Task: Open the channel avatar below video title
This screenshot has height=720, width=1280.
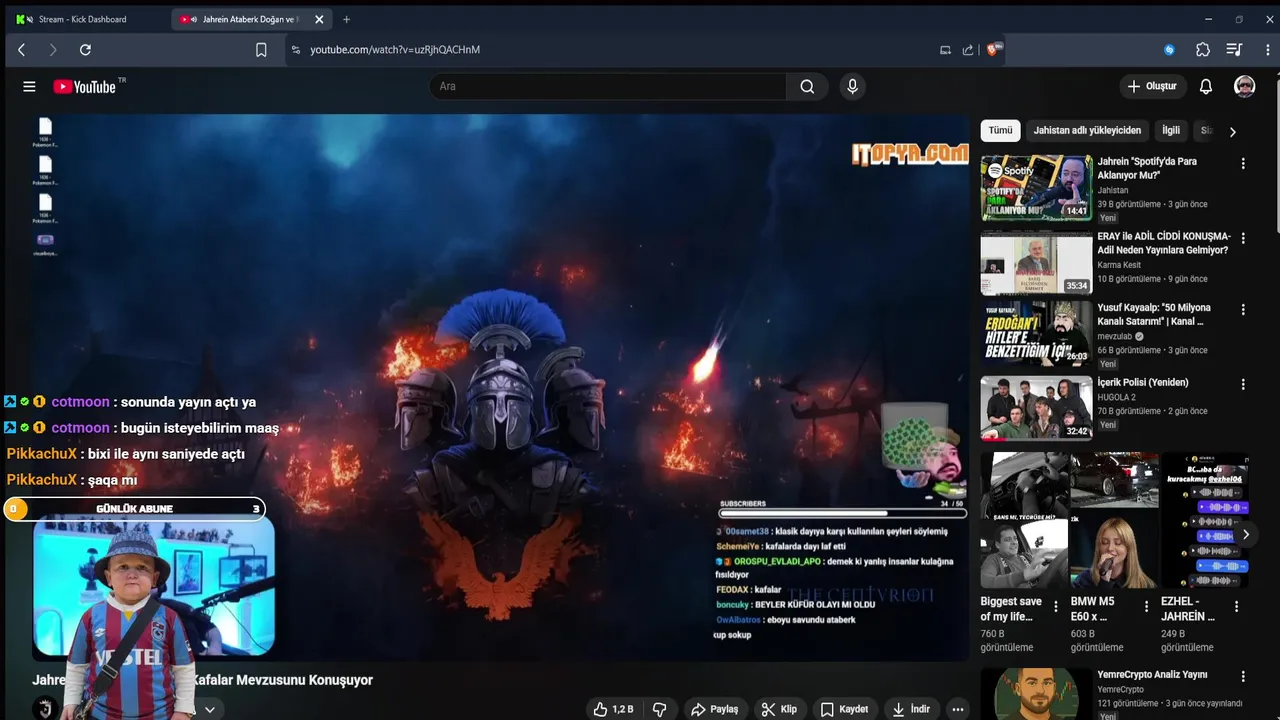Action: click(x=45, y=709)
